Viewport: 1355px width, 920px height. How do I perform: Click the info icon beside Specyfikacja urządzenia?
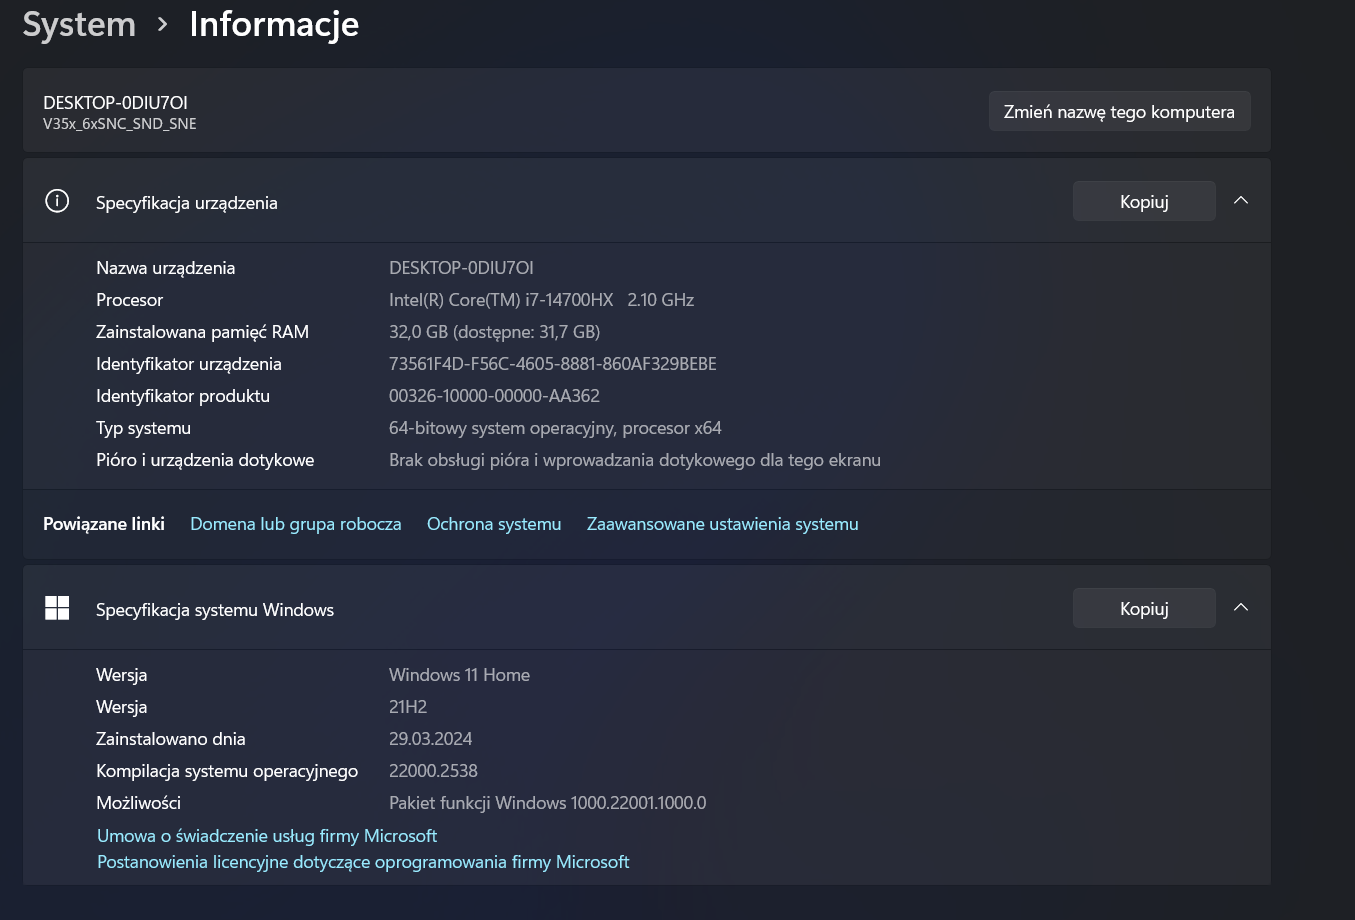tap(57, 201)
